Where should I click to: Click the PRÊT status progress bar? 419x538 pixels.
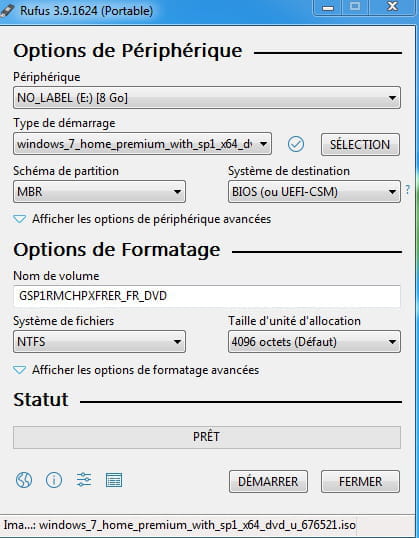207,437
